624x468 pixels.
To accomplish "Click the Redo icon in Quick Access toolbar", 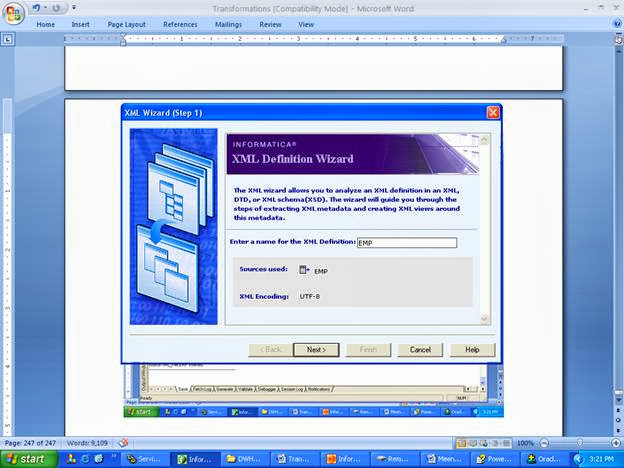I will [56, 8].
